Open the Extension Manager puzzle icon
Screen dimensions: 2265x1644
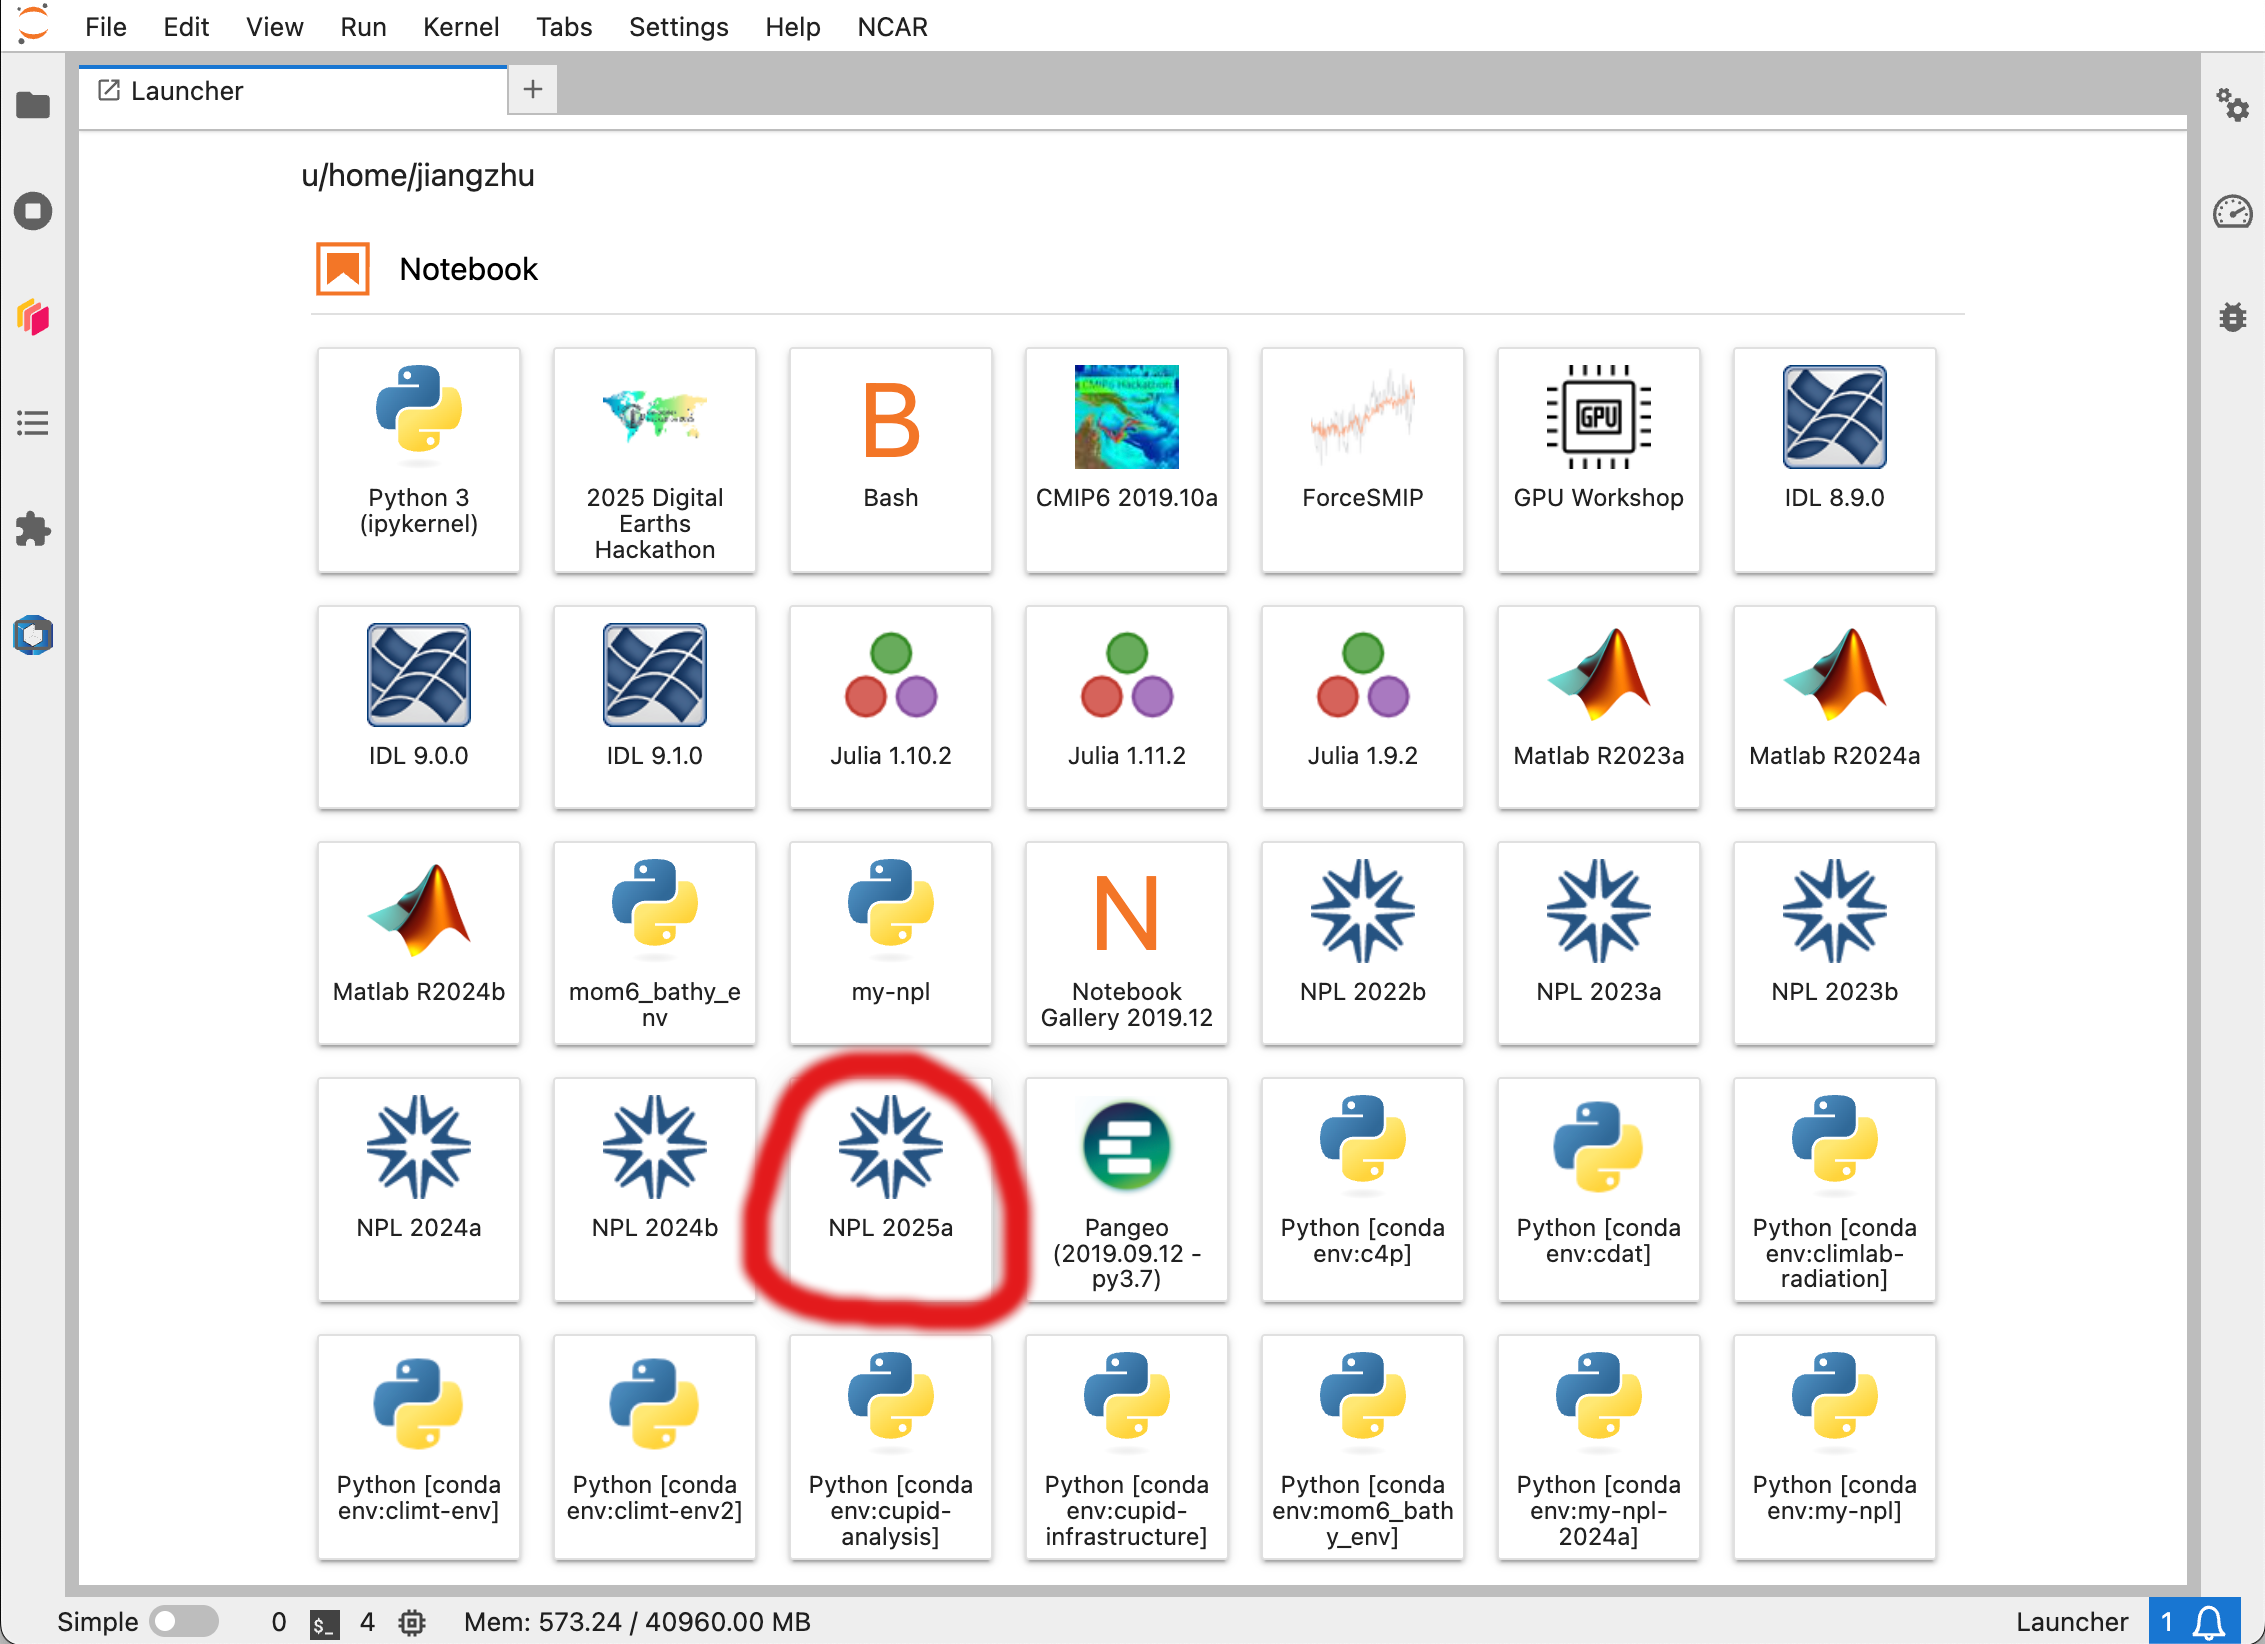[33, 529]
